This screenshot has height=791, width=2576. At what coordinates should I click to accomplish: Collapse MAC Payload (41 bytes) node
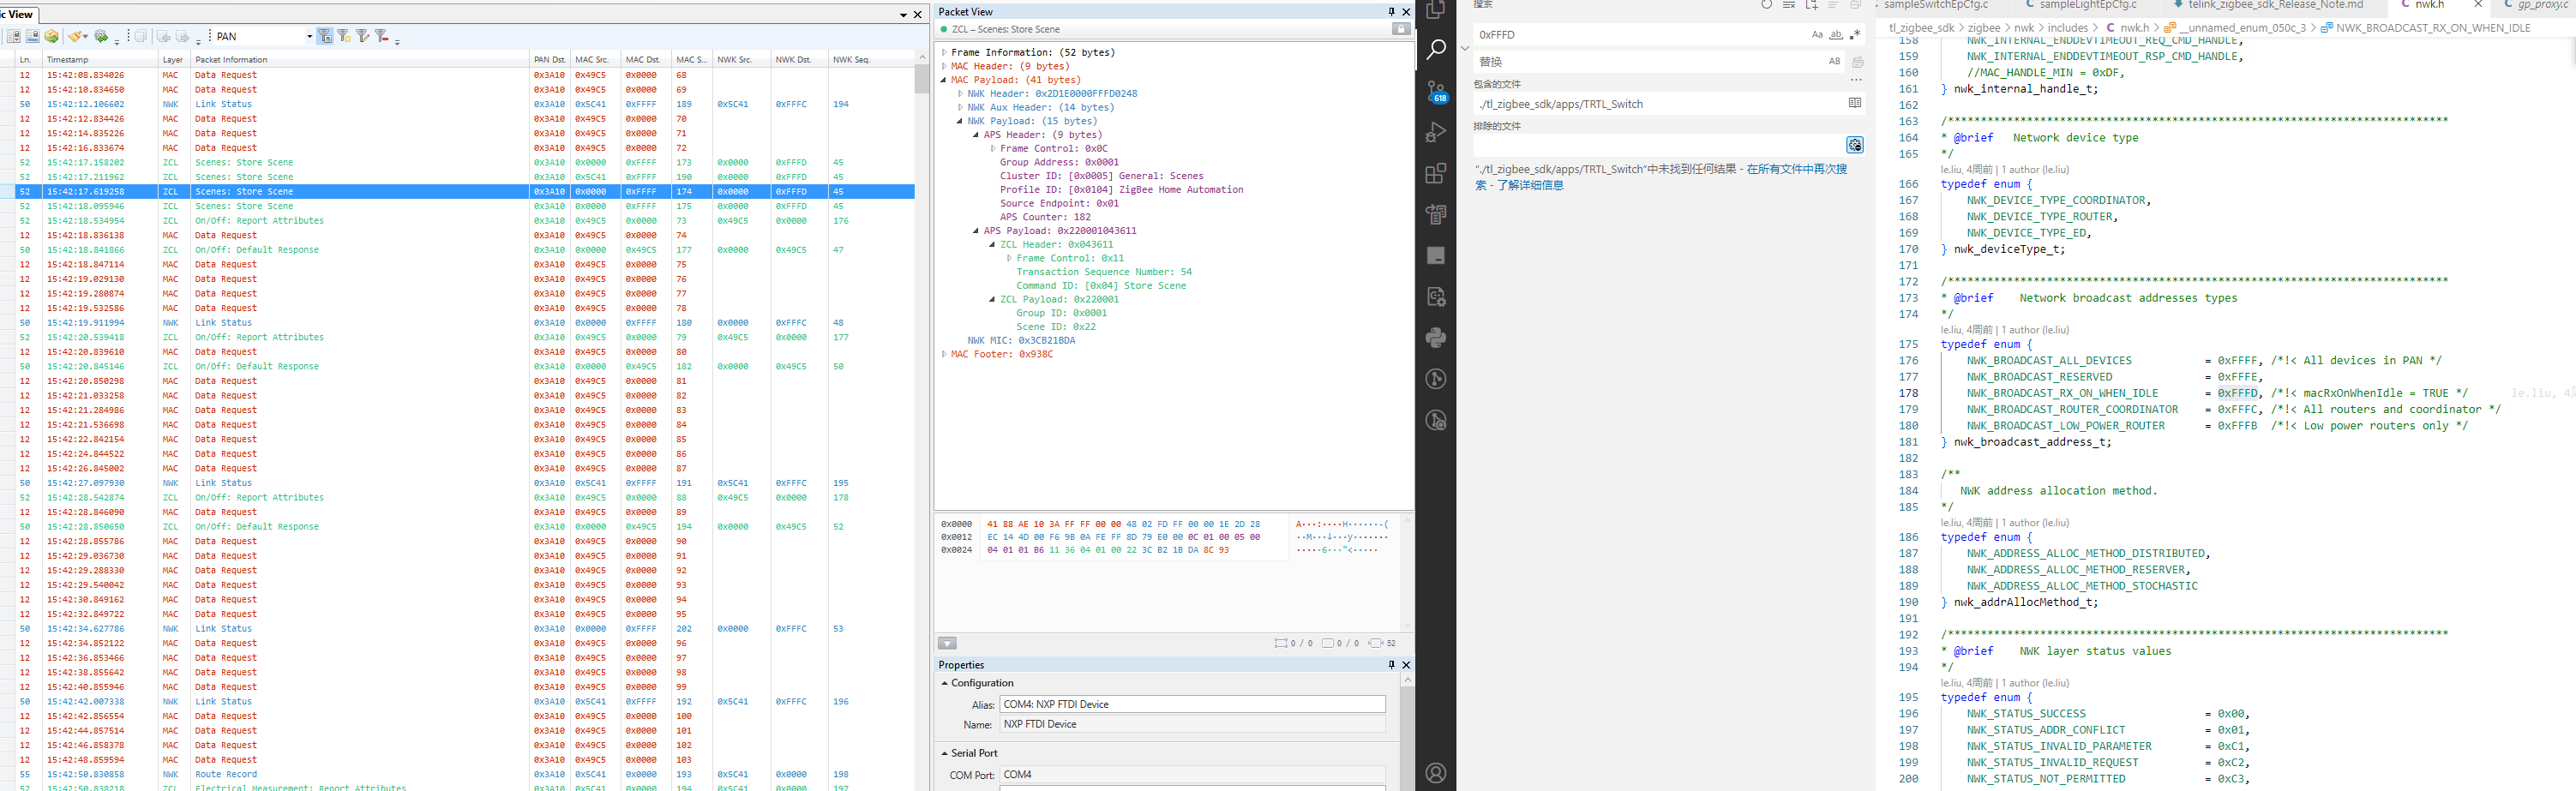click(x=943, y=80)
